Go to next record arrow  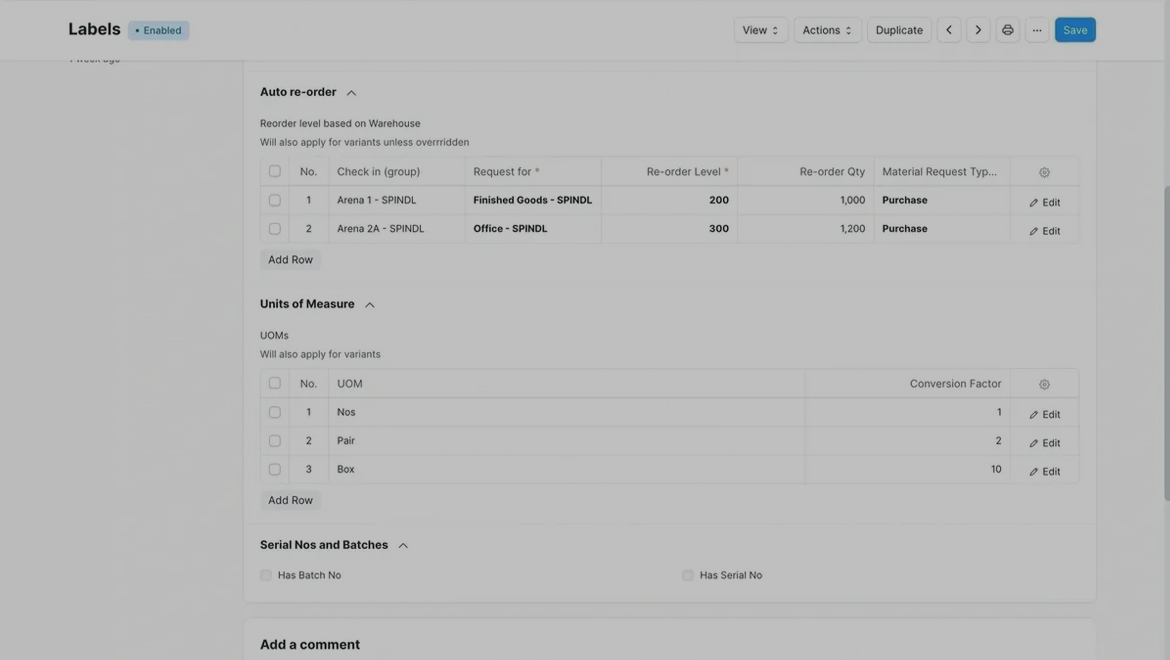pyautogui.click(x=978, y=30)
